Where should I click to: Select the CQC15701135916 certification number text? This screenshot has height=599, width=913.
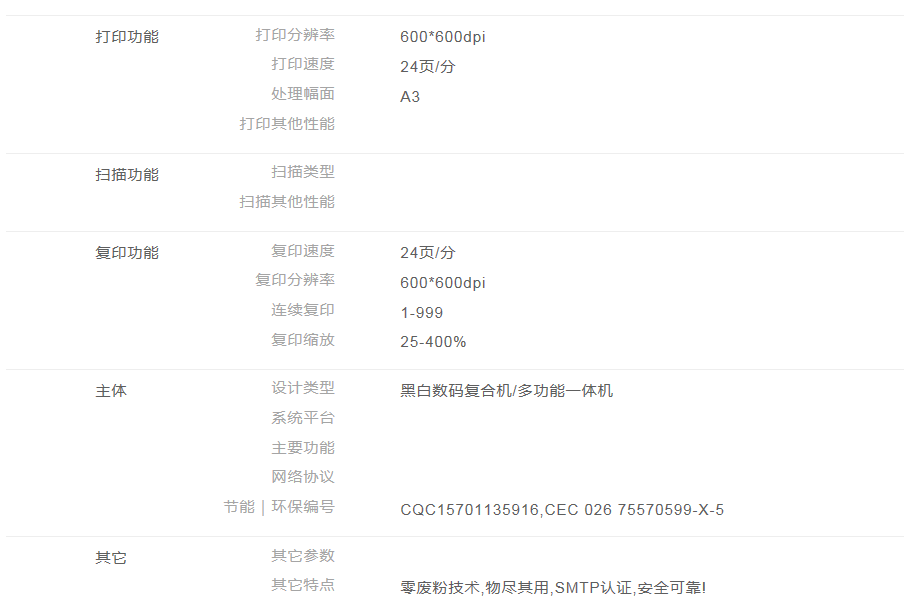click(x=471, y=510)
